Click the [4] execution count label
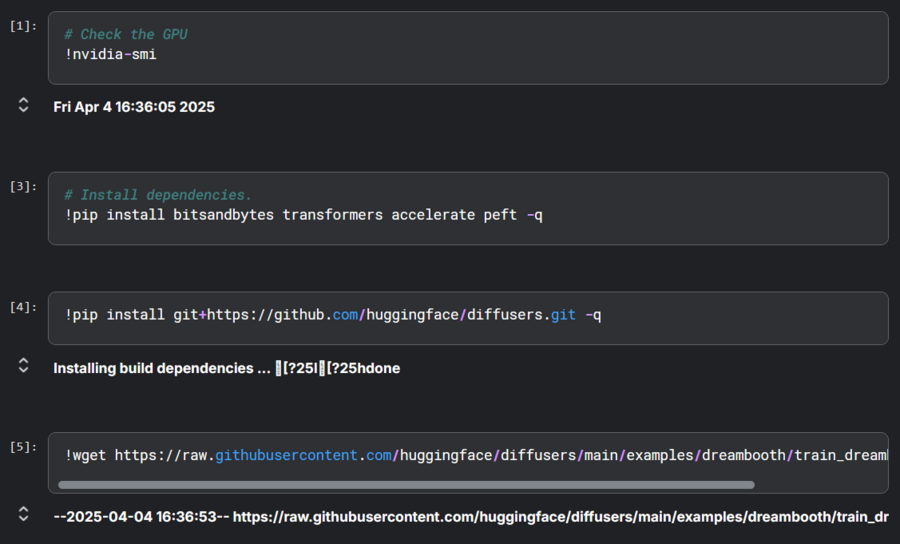Image resolution: width=900 pixels, height=544 pixels. [23, 307]
